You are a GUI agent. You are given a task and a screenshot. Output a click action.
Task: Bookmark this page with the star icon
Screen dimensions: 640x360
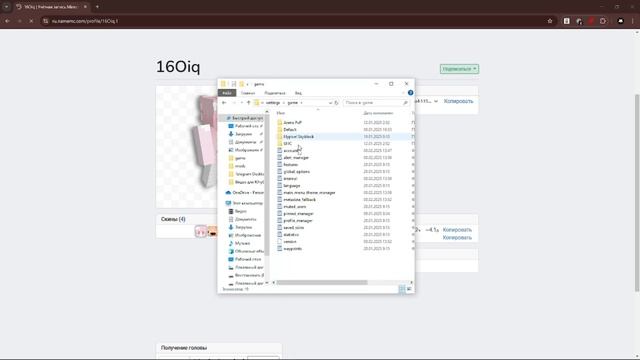coord(550,21)
